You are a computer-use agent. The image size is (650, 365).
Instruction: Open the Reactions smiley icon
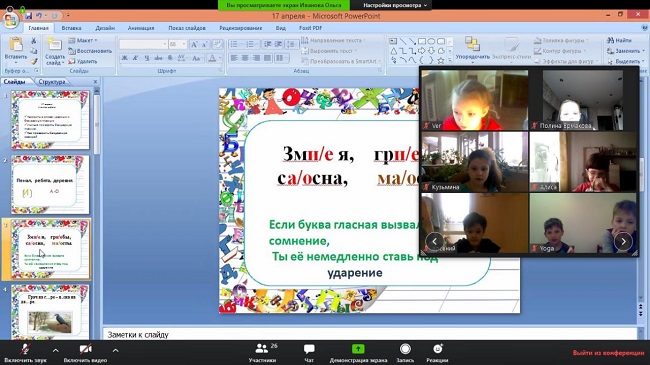437,349
